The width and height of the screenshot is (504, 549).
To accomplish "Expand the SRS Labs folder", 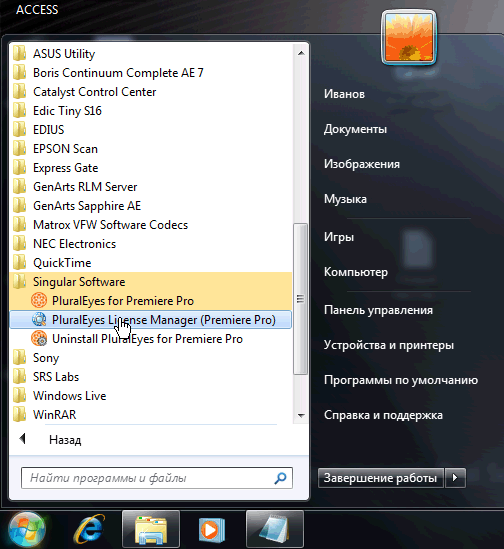I will pyautogui.click(x=151, y=377).
